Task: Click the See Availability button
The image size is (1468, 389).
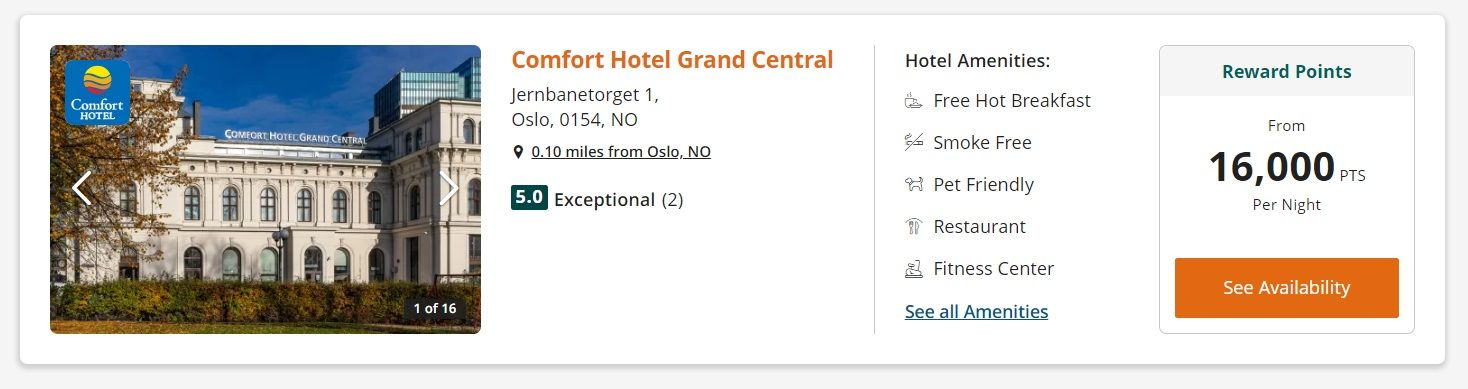Action: coord(1286,288)
